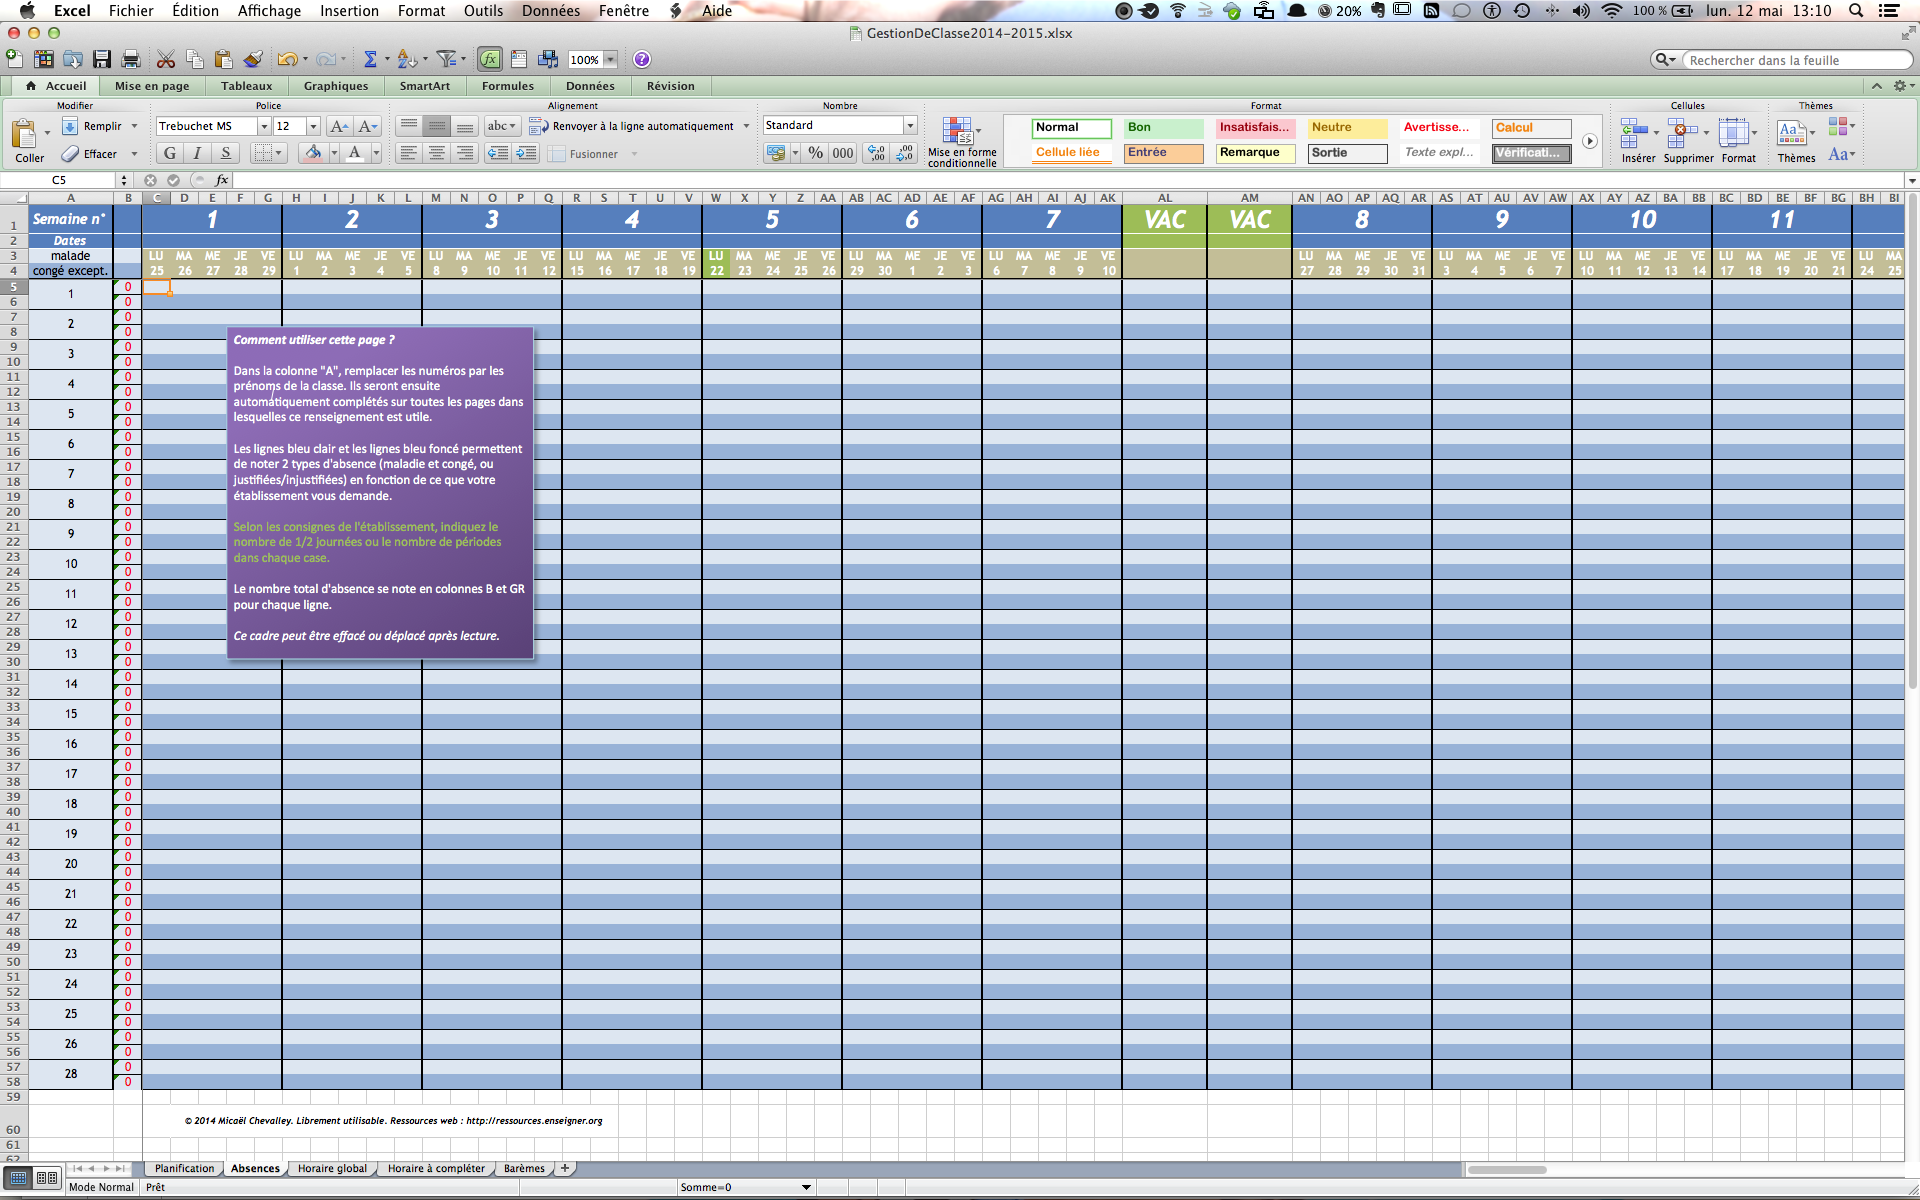
Task: Apply the Insatisfaisant cell style
Action: (x=1254, y=128)
